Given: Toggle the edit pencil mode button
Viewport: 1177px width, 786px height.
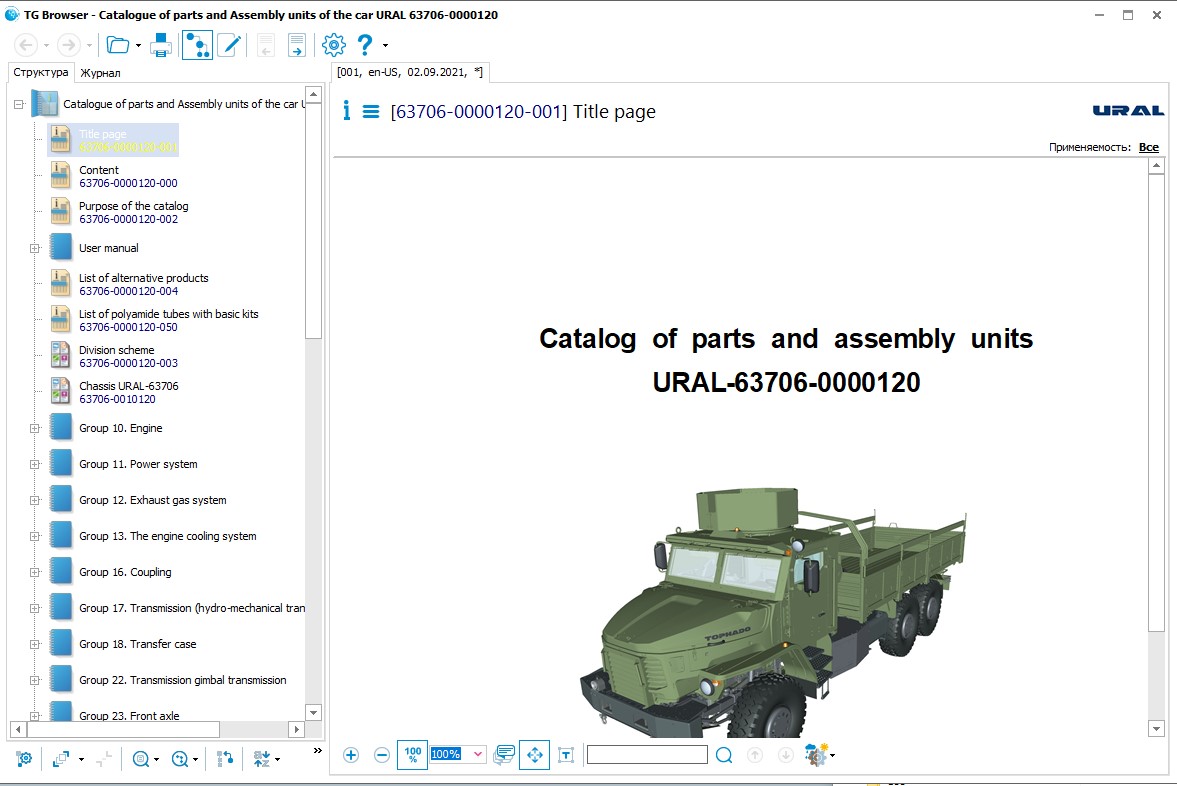Looking at the screenshot, I should pos(230,45).
